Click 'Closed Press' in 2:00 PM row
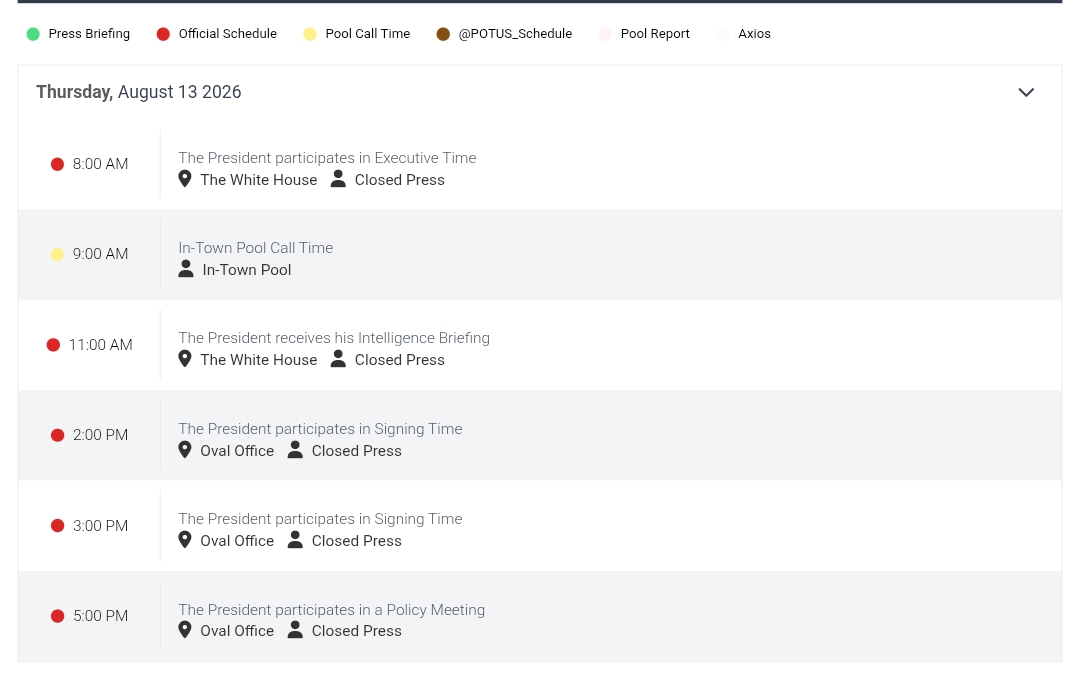 [357, 451]
